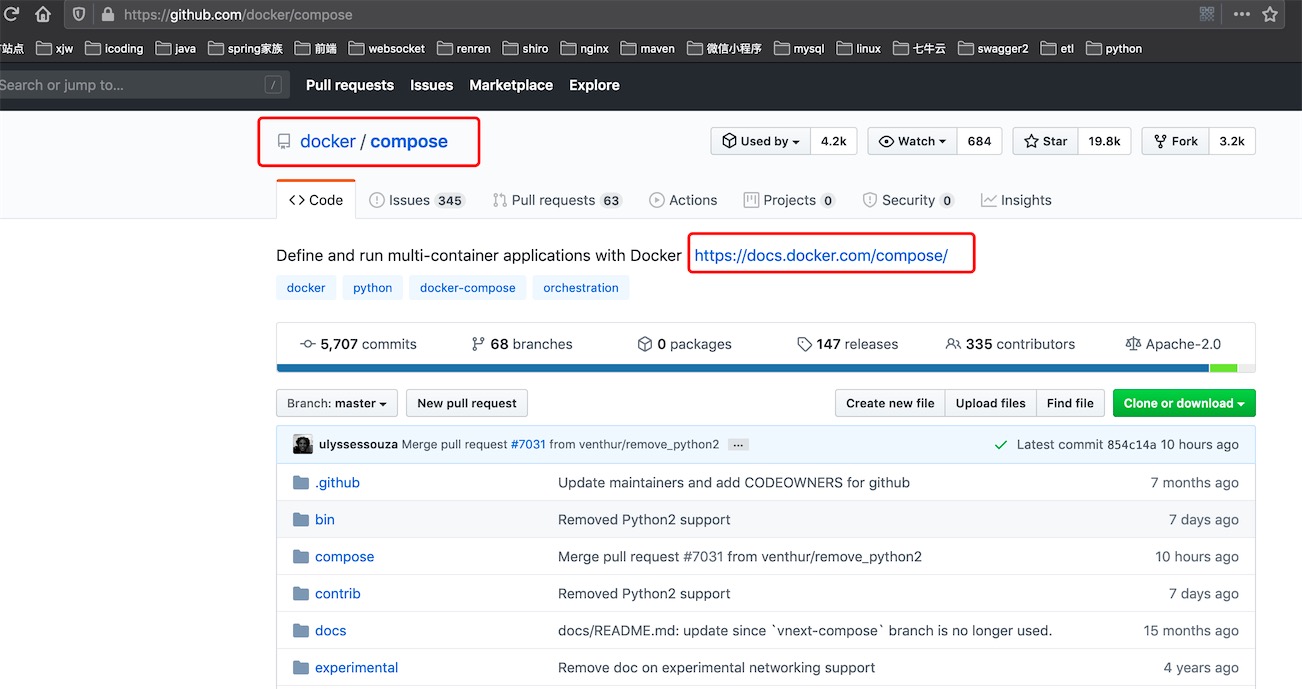This screenshot has width=1302, height=689.
Task: Switch to the Code tab
Action: pyautogui.click(x=316, y=200)
